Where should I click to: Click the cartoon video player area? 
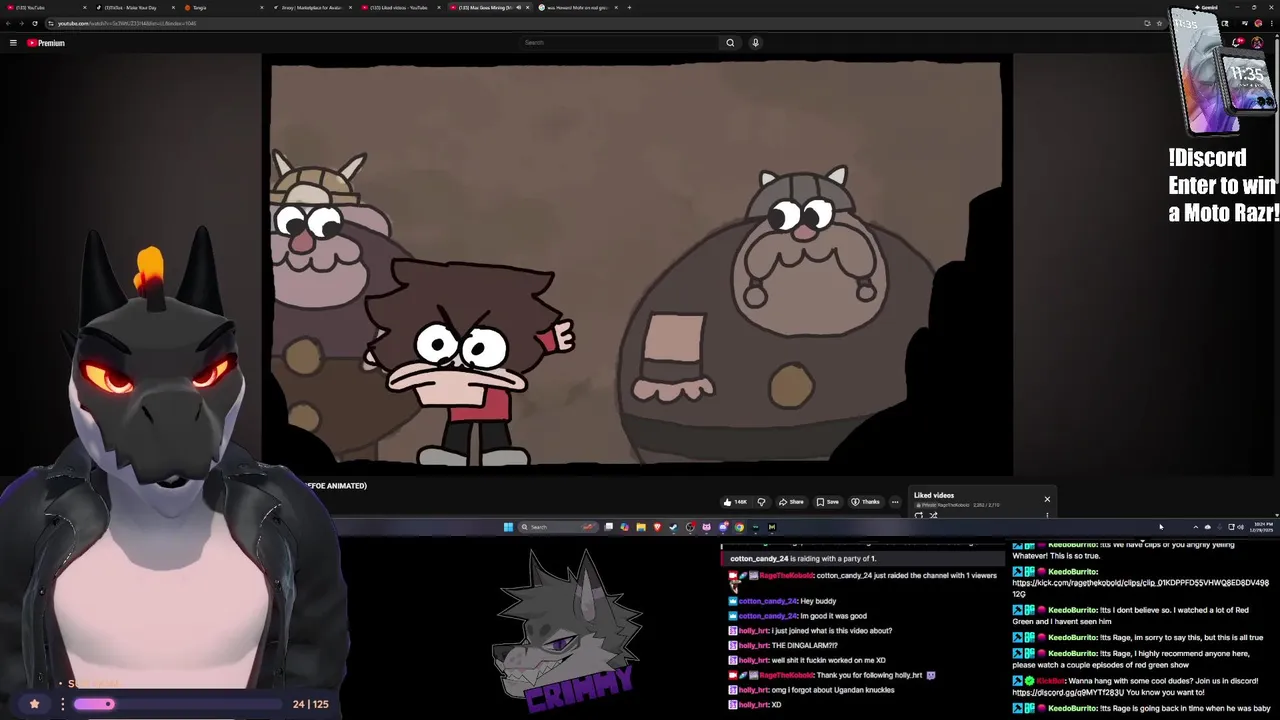636,265
